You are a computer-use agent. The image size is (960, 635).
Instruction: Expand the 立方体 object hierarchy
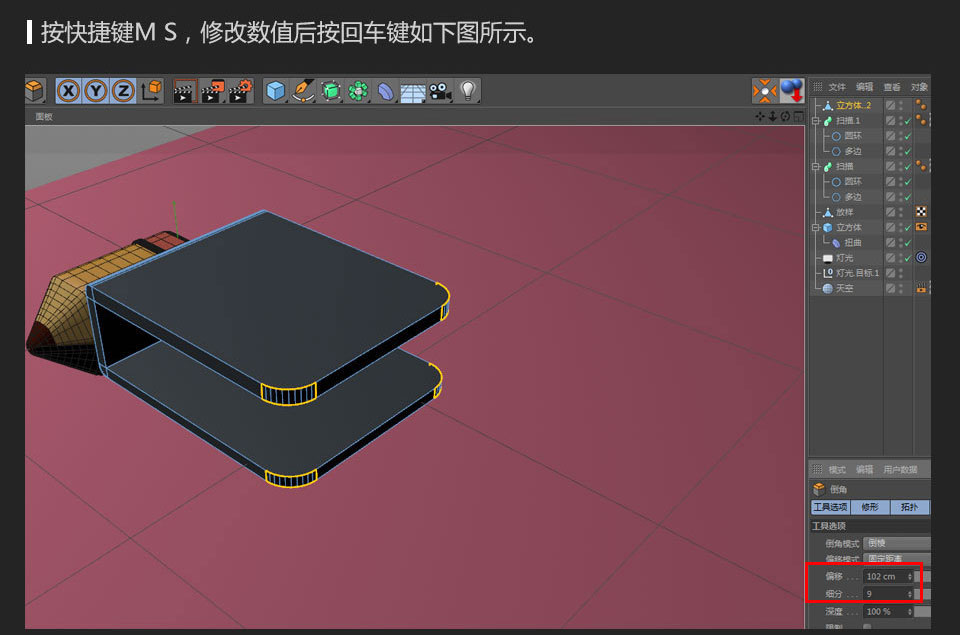815,227
